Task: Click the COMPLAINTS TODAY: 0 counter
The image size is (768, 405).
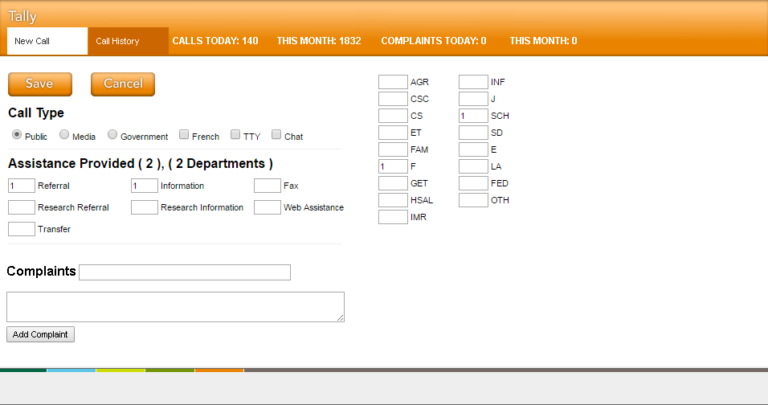Action: 433,41
